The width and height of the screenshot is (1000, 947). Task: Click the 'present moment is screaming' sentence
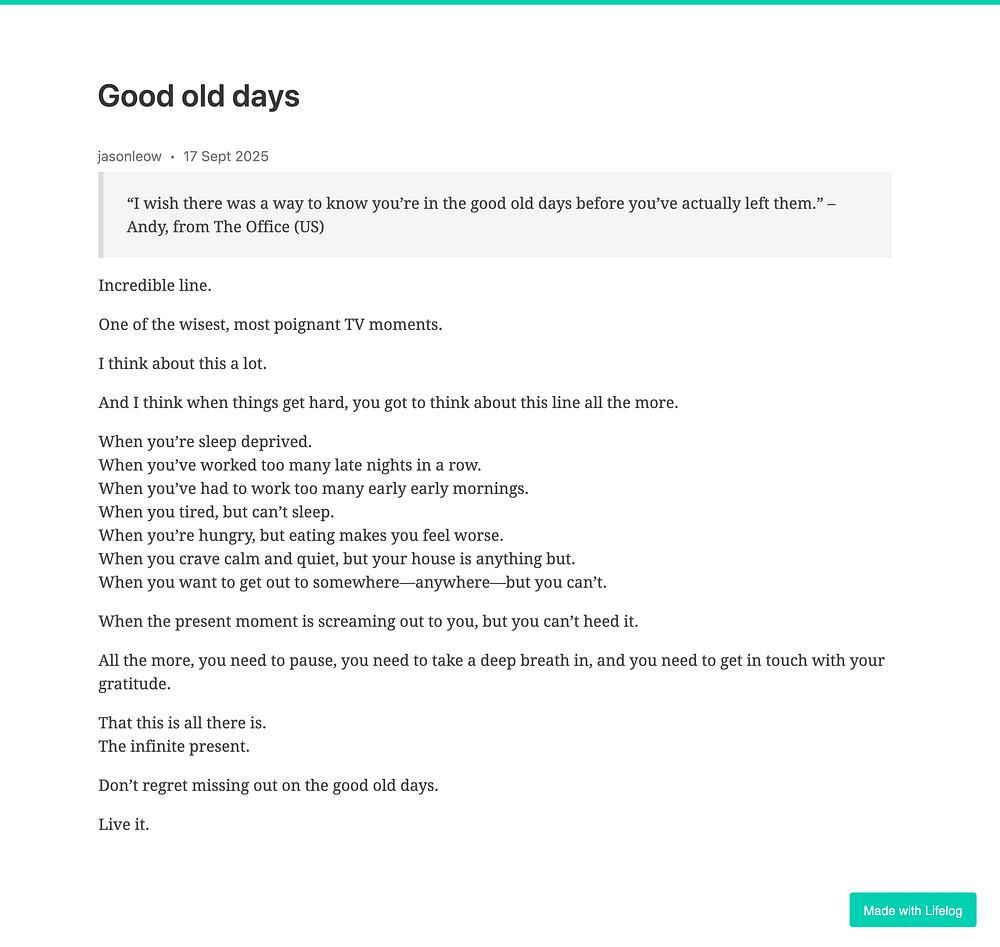pyautogui.click(x=368, y=622)
